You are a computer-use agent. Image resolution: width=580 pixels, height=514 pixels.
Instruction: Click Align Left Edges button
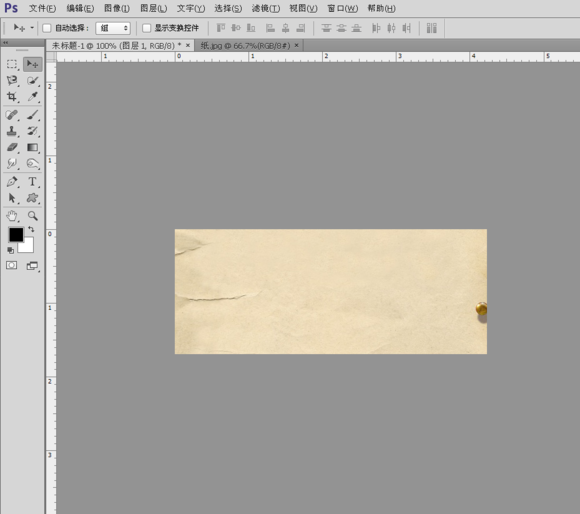pyautogui.click(x=270, y=28)
